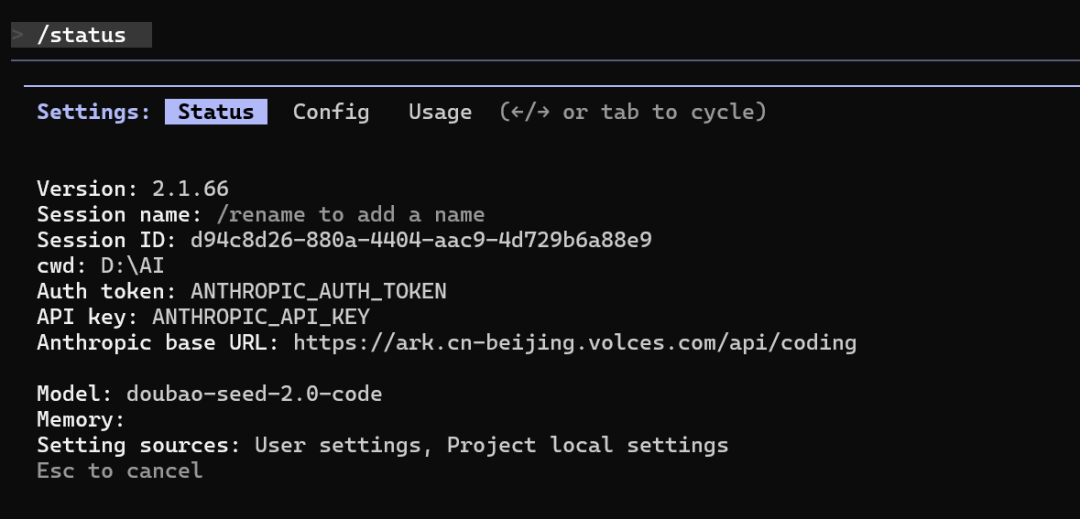Click the Esc to cancel hint
Screen dimensions: 1080x519
120,471
